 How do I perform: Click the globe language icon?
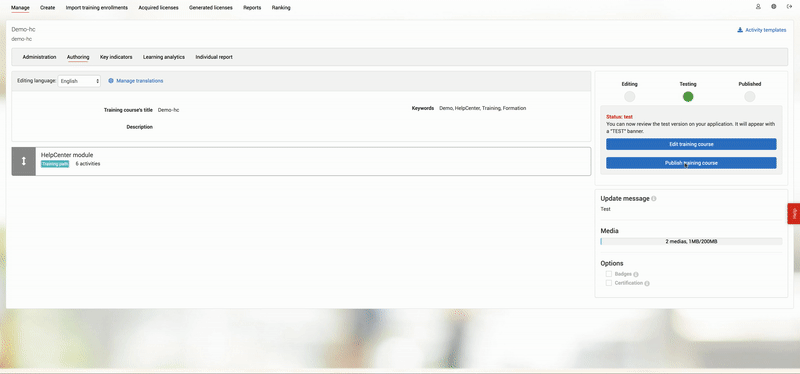click(x=773, y=7)
